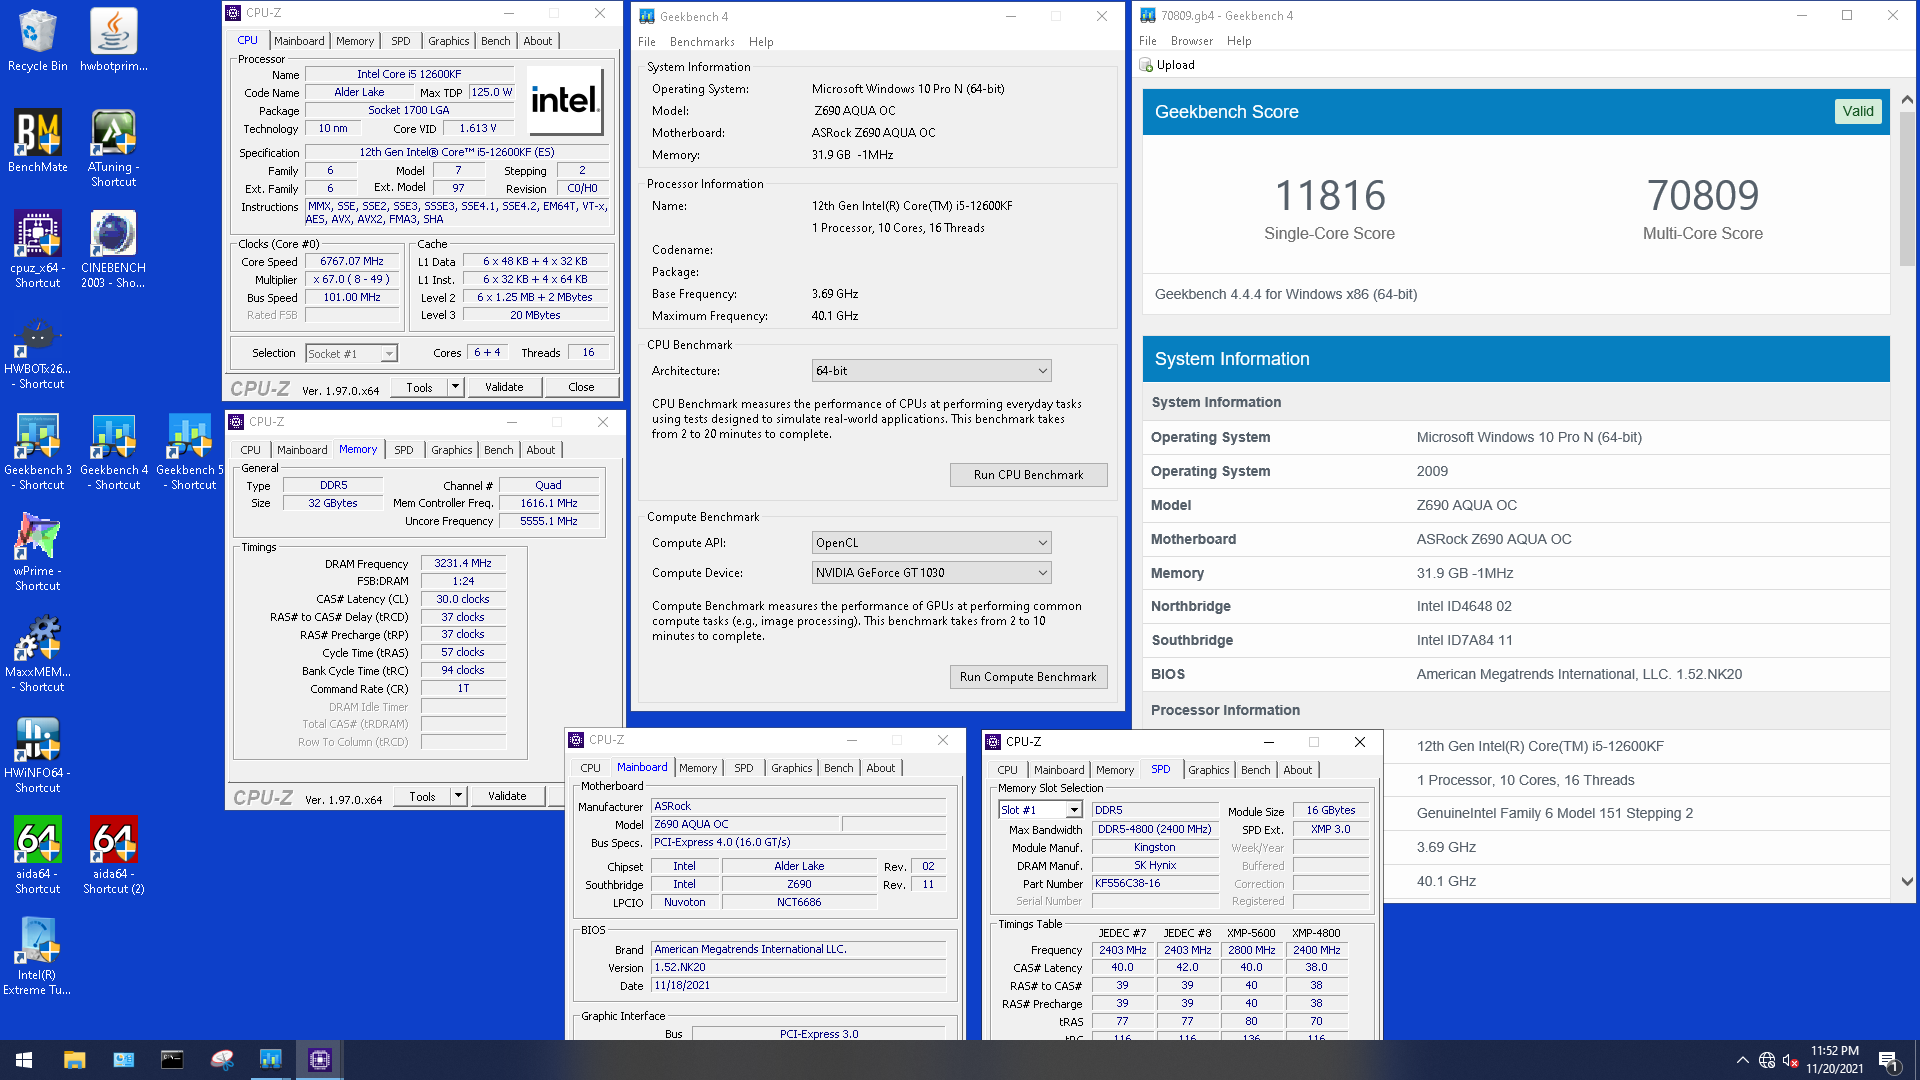
Task: Select Graphics tab in Memory CPU-Z window
Action: click(x=452, y=450)
